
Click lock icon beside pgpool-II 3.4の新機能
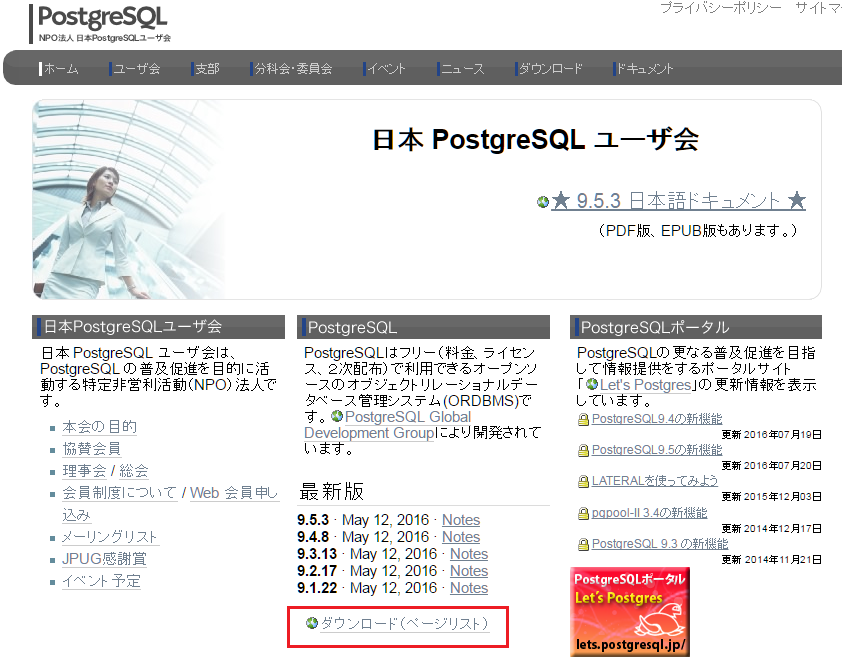click(x=583, y=514)
